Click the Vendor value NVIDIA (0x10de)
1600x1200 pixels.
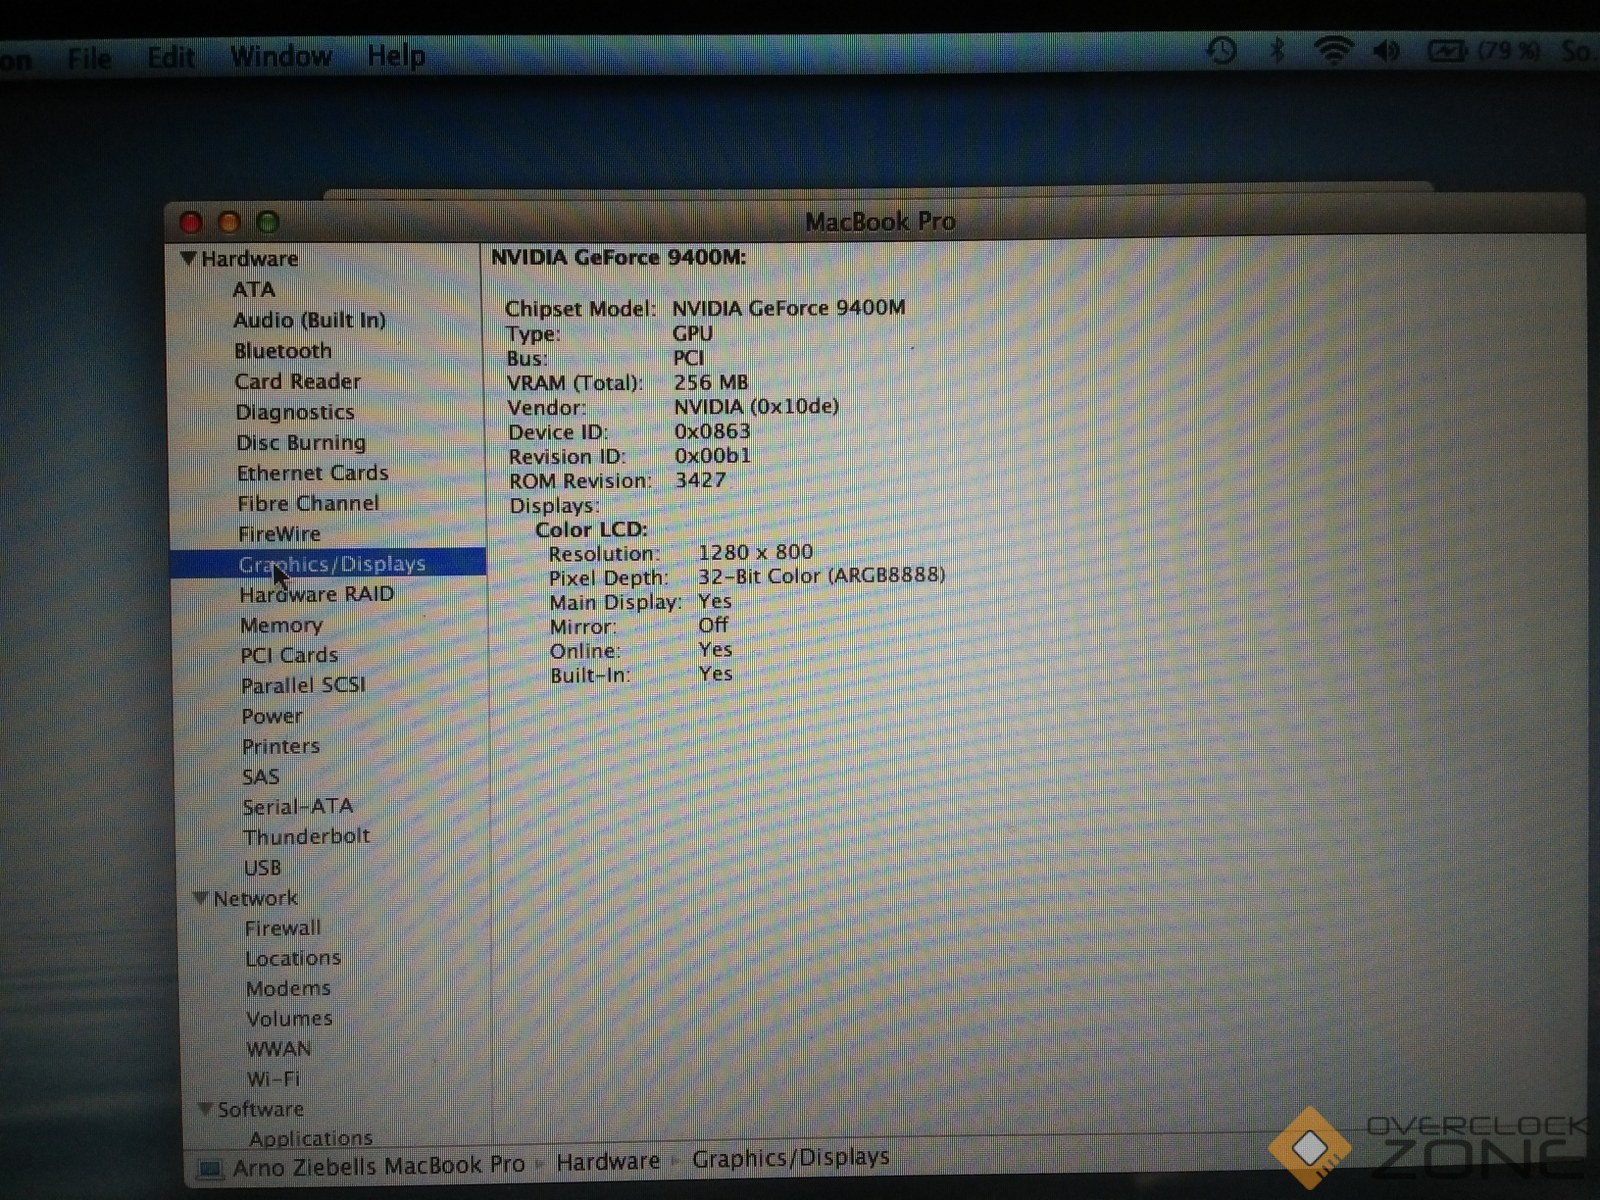756,406
